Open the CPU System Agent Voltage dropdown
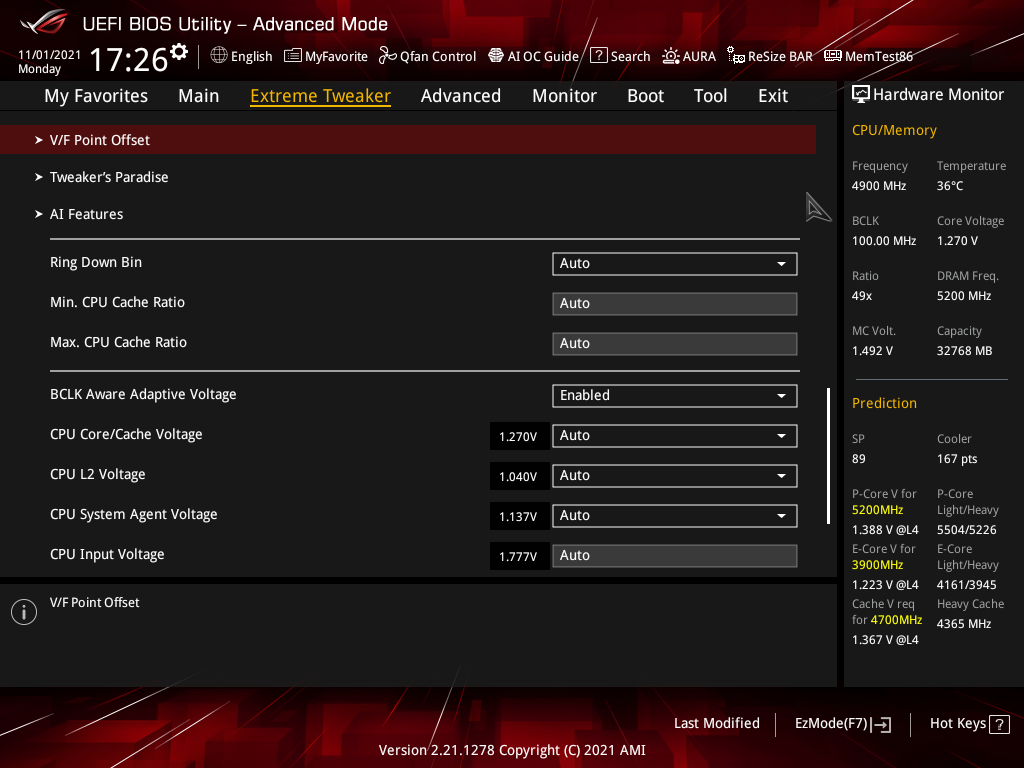1024x768 pixels. point(675,516)
